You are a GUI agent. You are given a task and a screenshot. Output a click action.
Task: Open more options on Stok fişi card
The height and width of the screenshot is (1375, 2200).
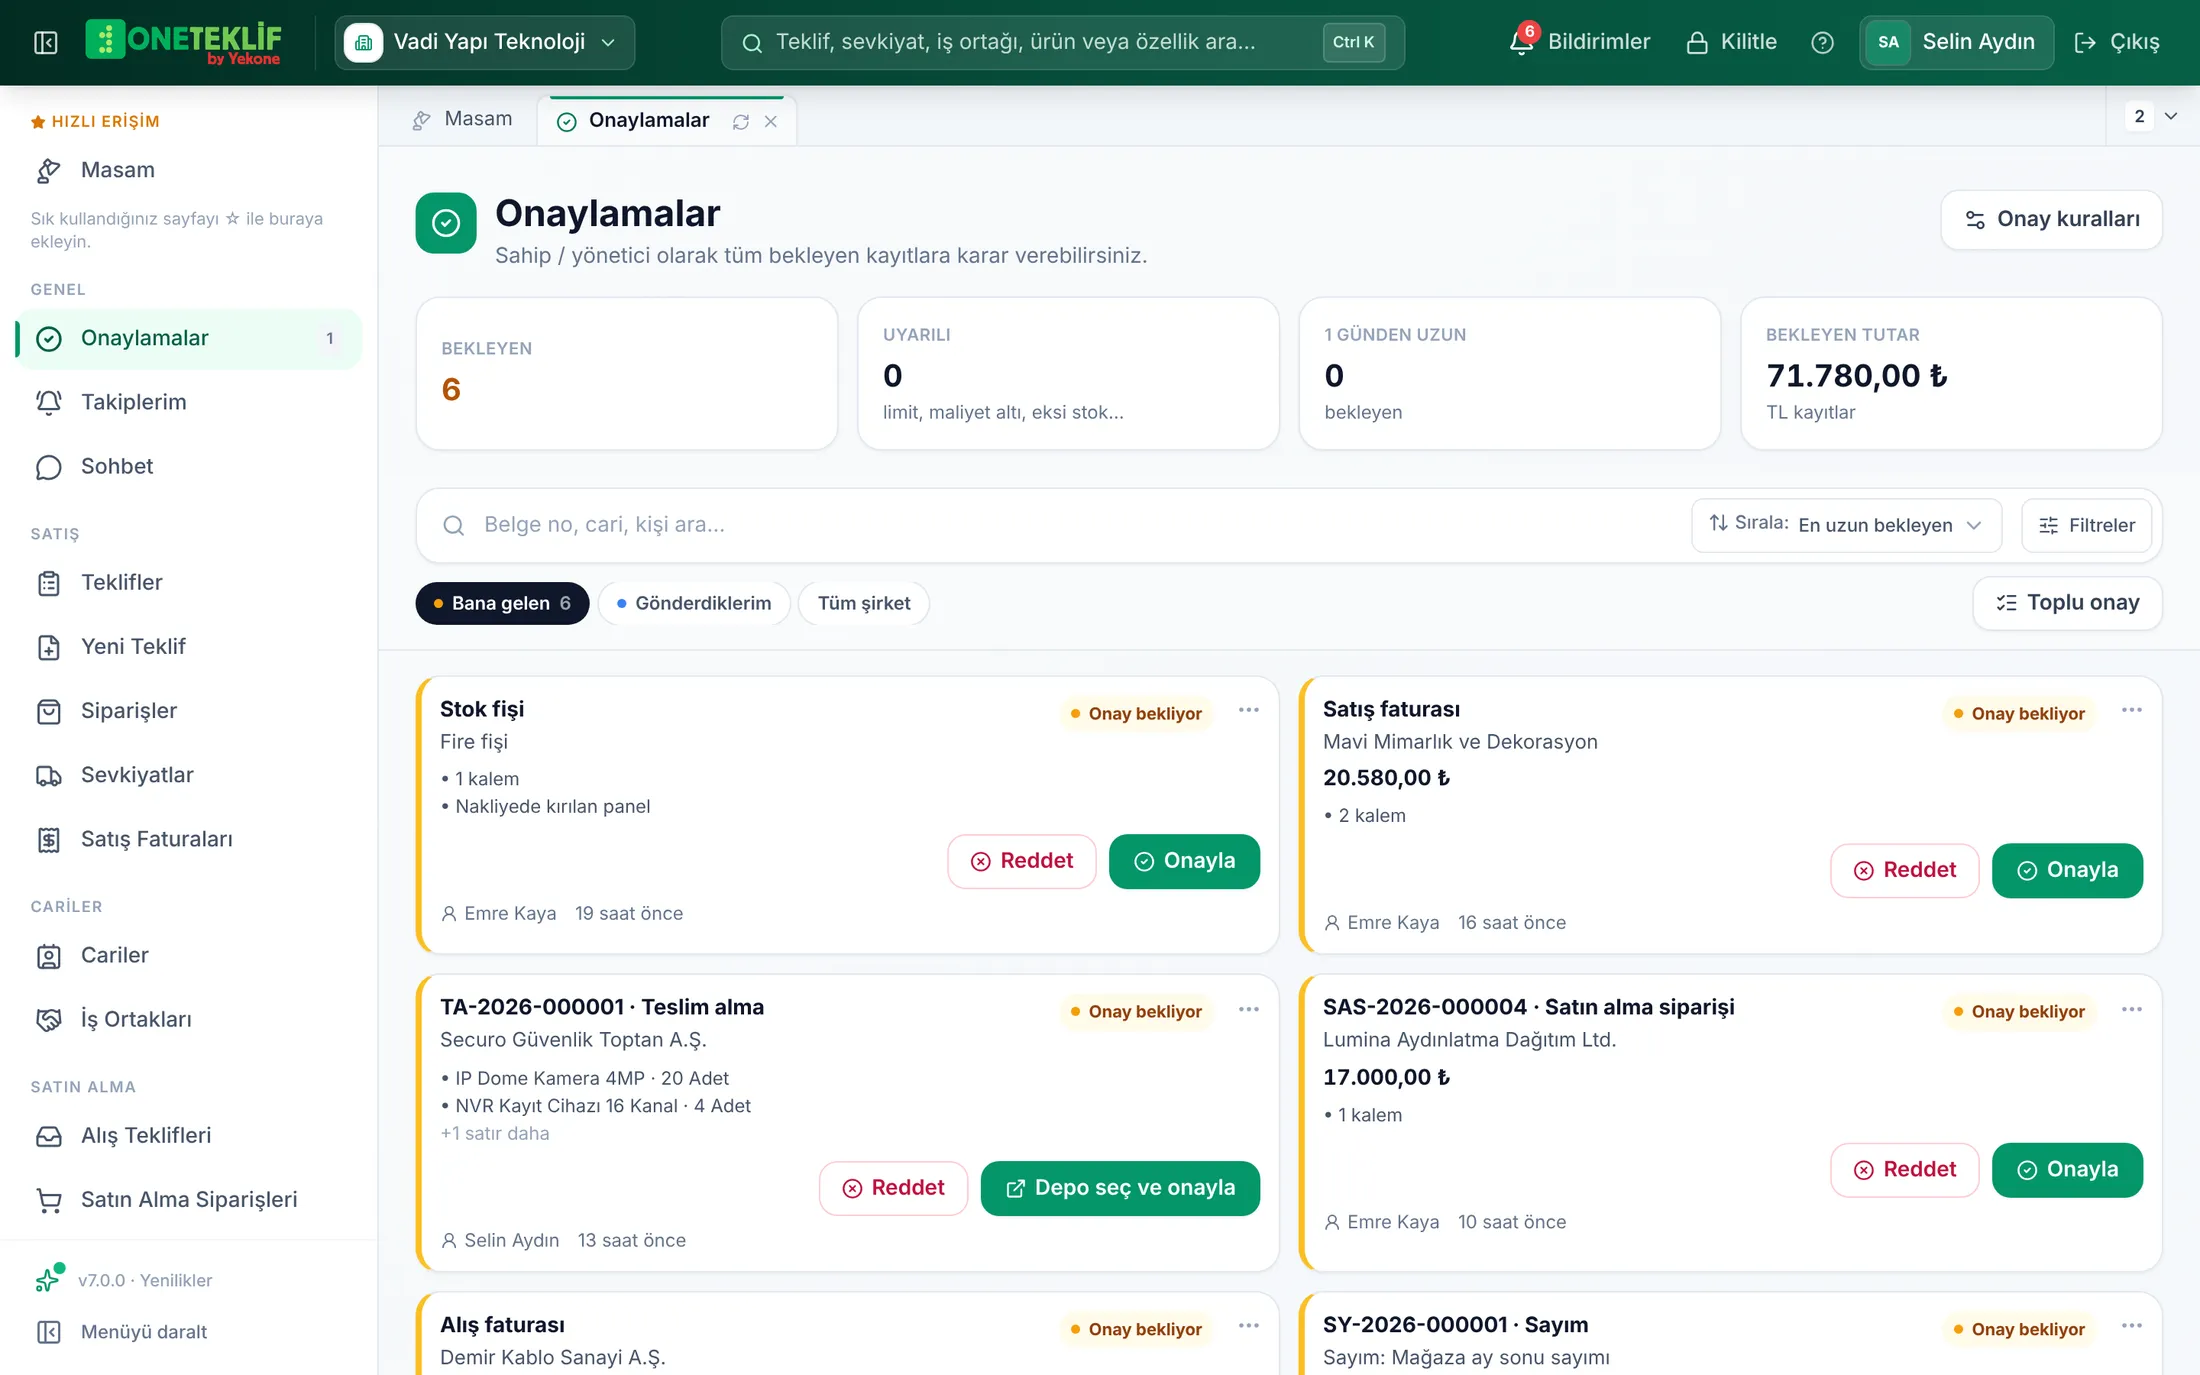(x=1248, y=710)
